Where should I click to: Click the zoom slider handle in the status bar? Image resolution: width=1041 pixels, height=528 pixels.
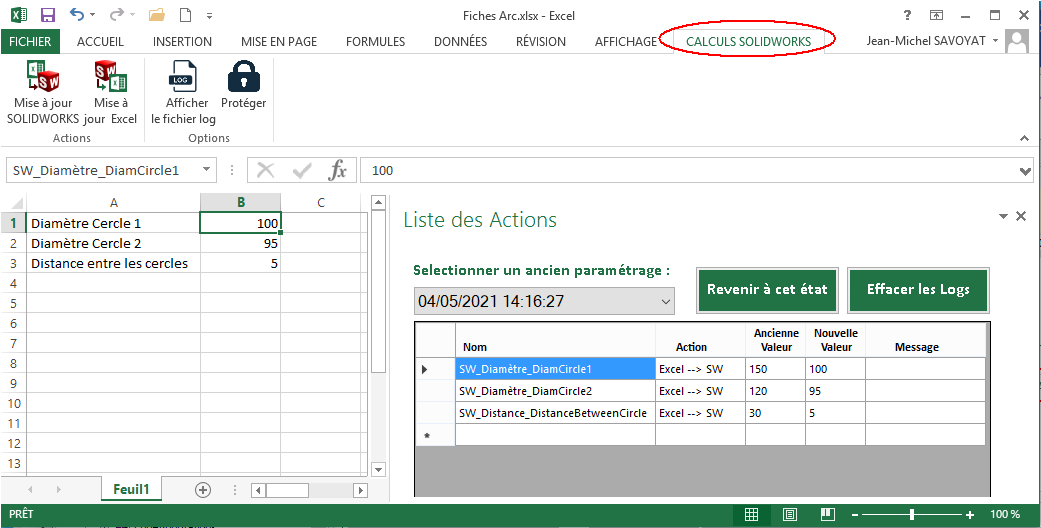point(911,514)
